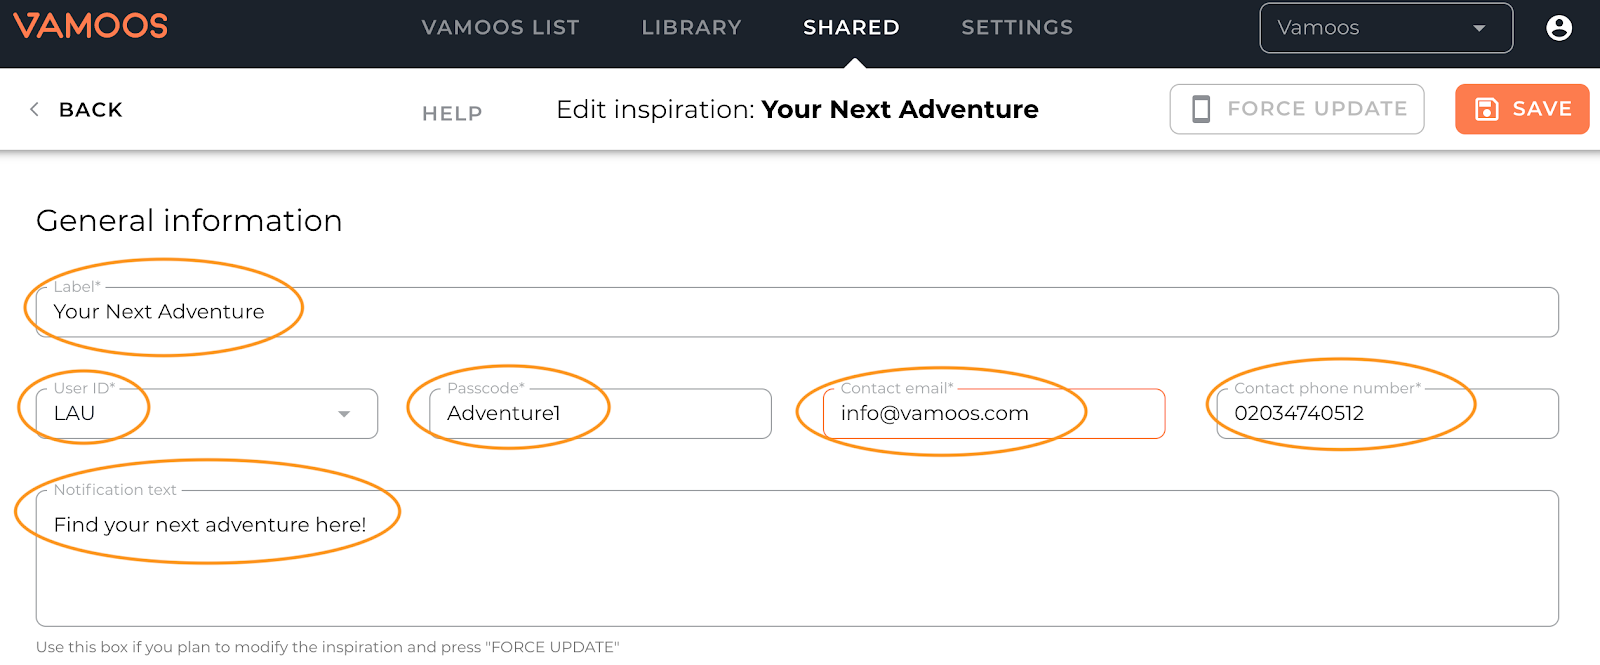Select the Shared tab
The image size is (1600, 665).
(851, 28)
